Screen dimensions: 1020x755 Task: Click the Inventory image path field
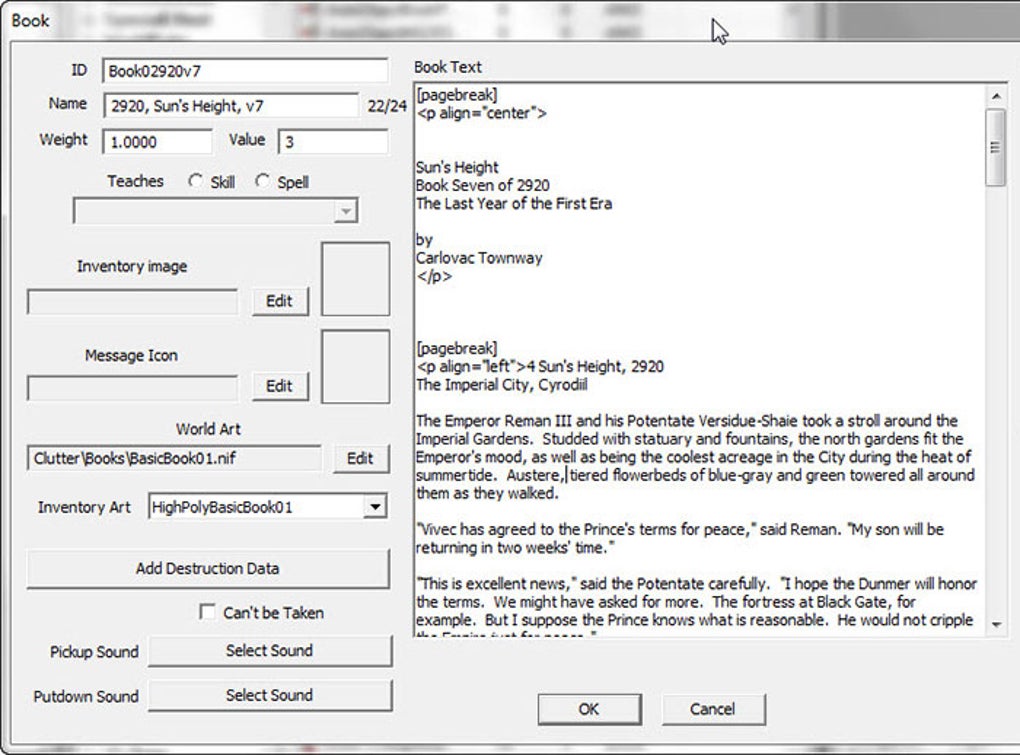[133, 302]
